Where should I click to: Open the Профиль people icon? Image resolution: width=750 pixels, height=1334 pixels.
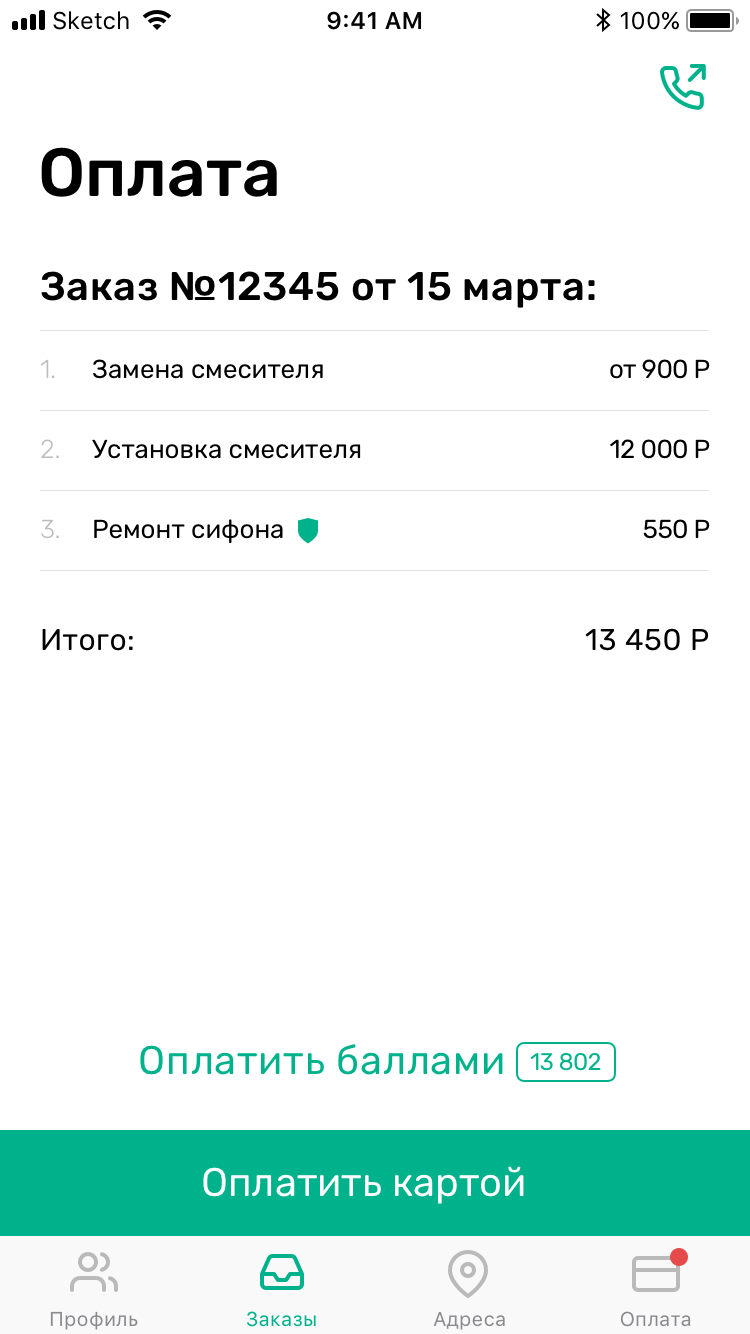pos(94,1272)
